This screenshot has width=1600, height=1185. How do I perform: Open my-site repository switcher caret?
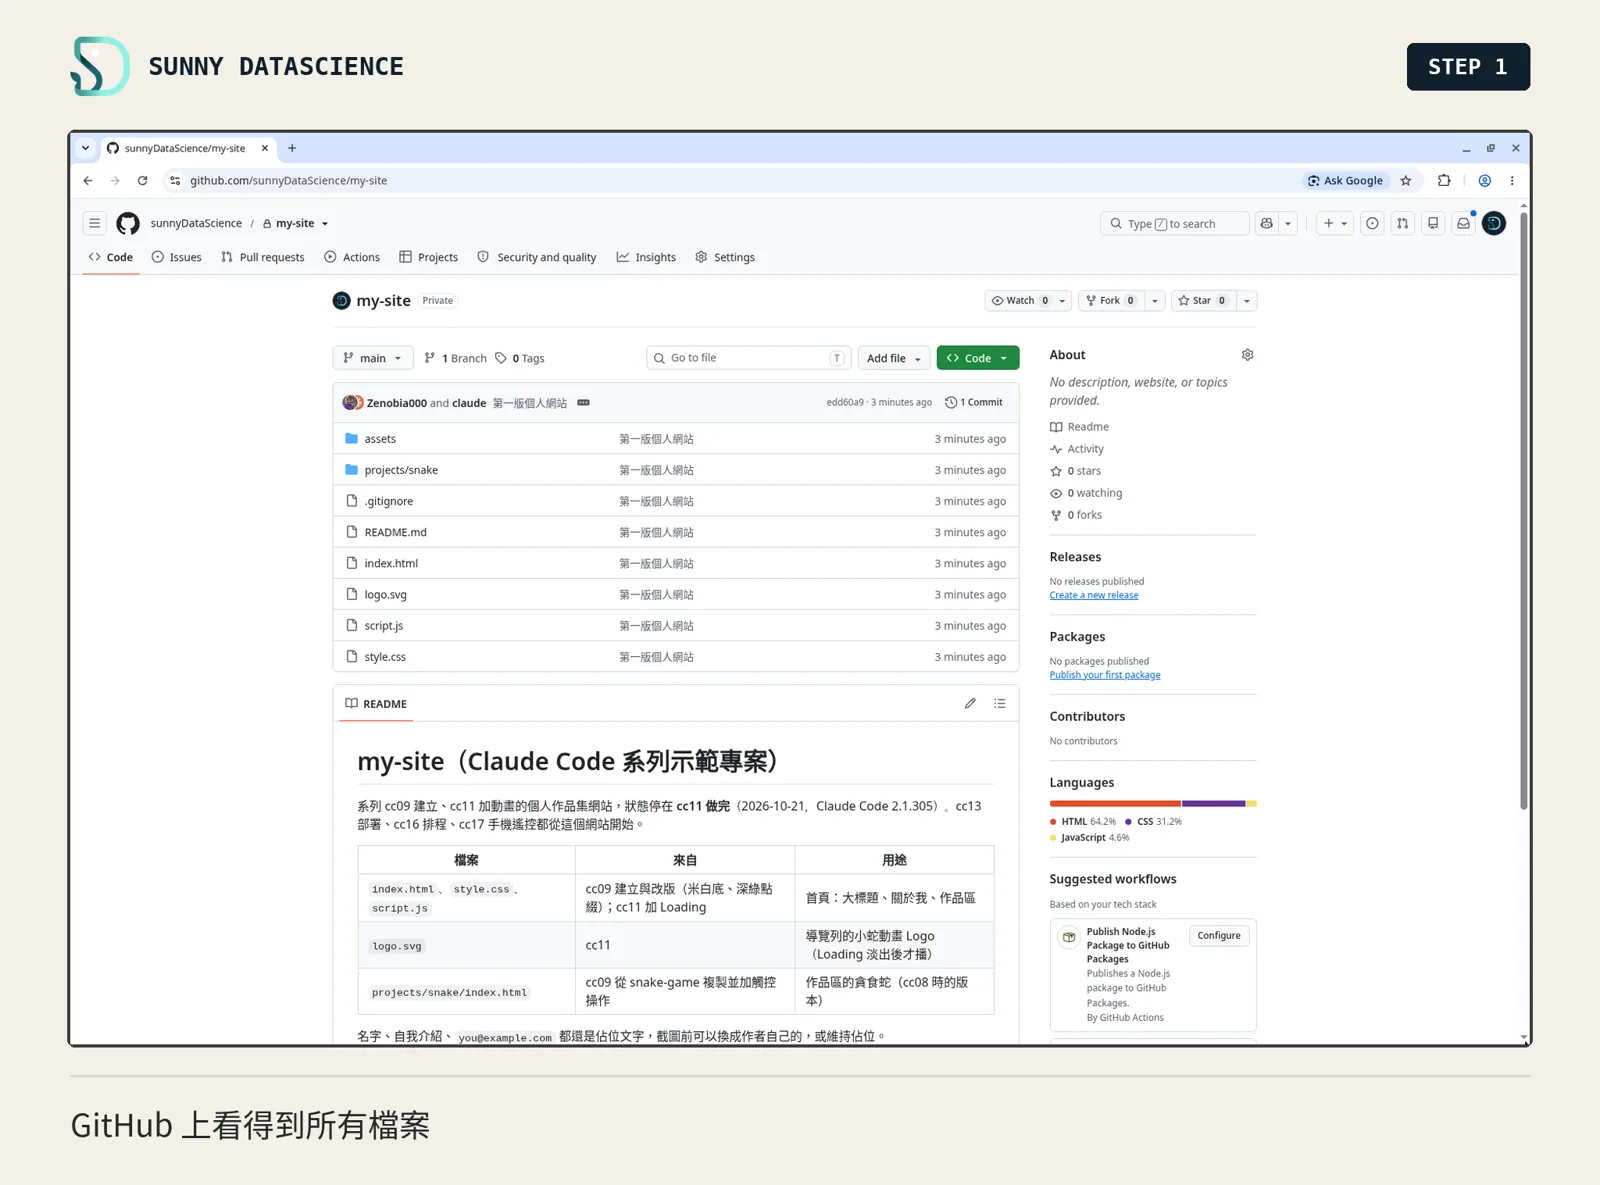[325, 224]
